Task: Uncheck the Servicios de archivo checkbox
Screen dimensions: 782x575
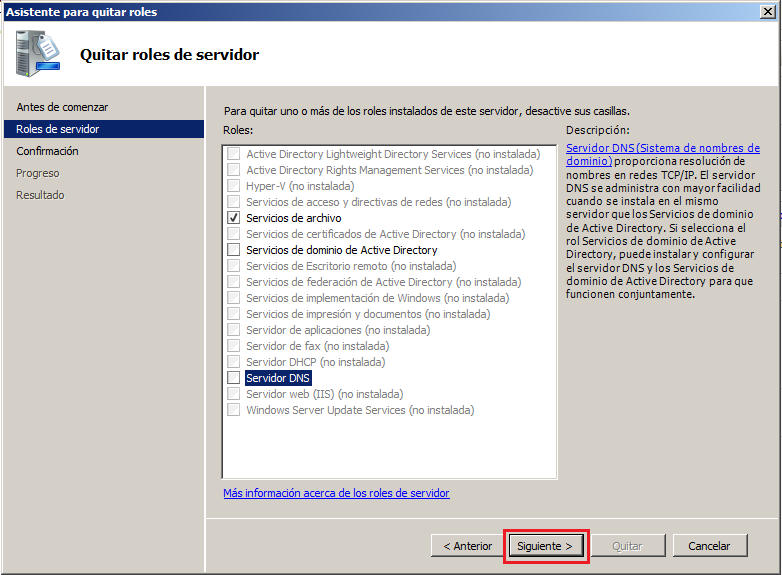Action: coord(234,218)
